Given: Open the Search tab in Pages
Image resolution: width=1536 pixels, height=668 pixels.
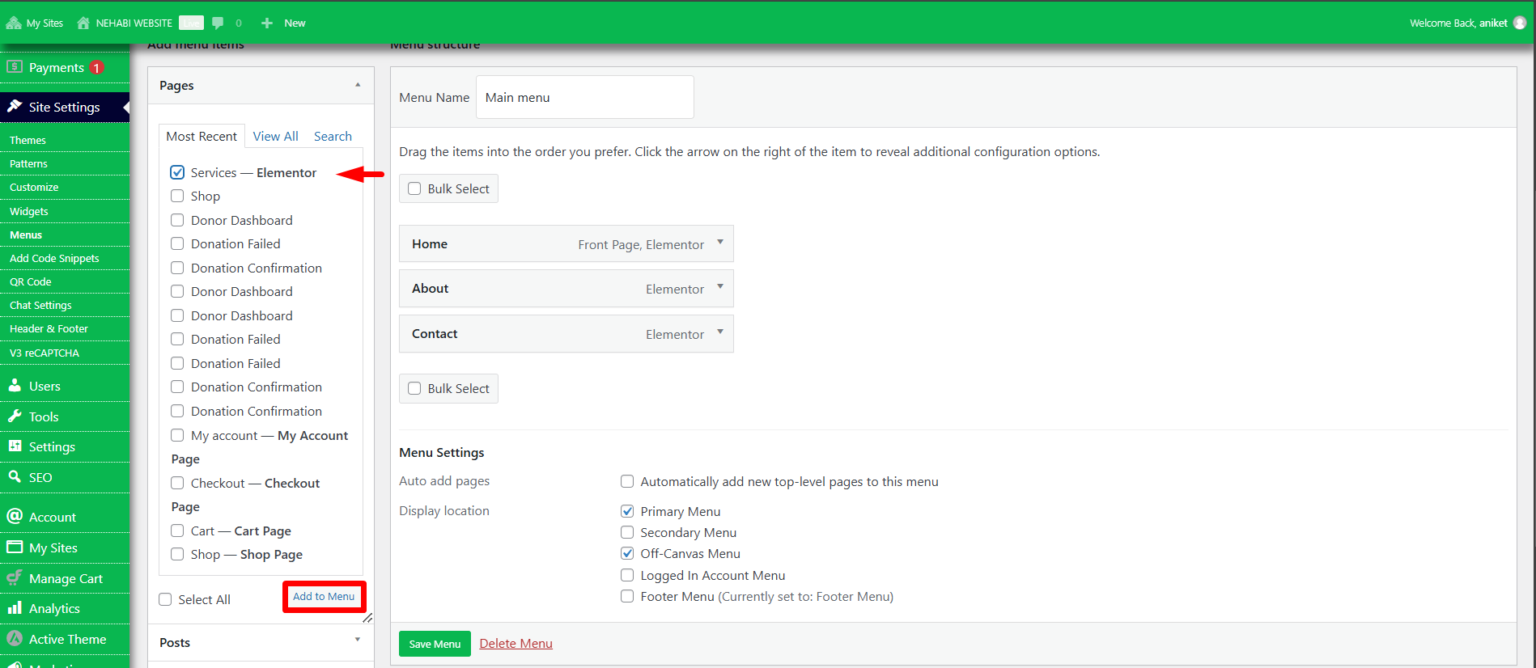Looking at the screenshot, I should pos(333,136).
